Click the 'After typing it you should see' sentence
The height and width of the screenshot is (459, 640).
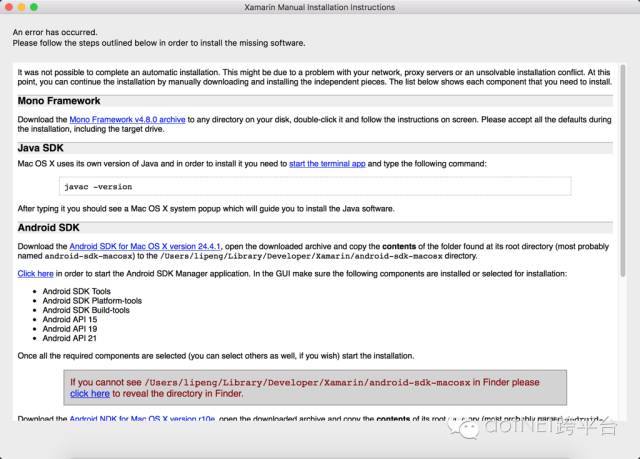point(206,208)
